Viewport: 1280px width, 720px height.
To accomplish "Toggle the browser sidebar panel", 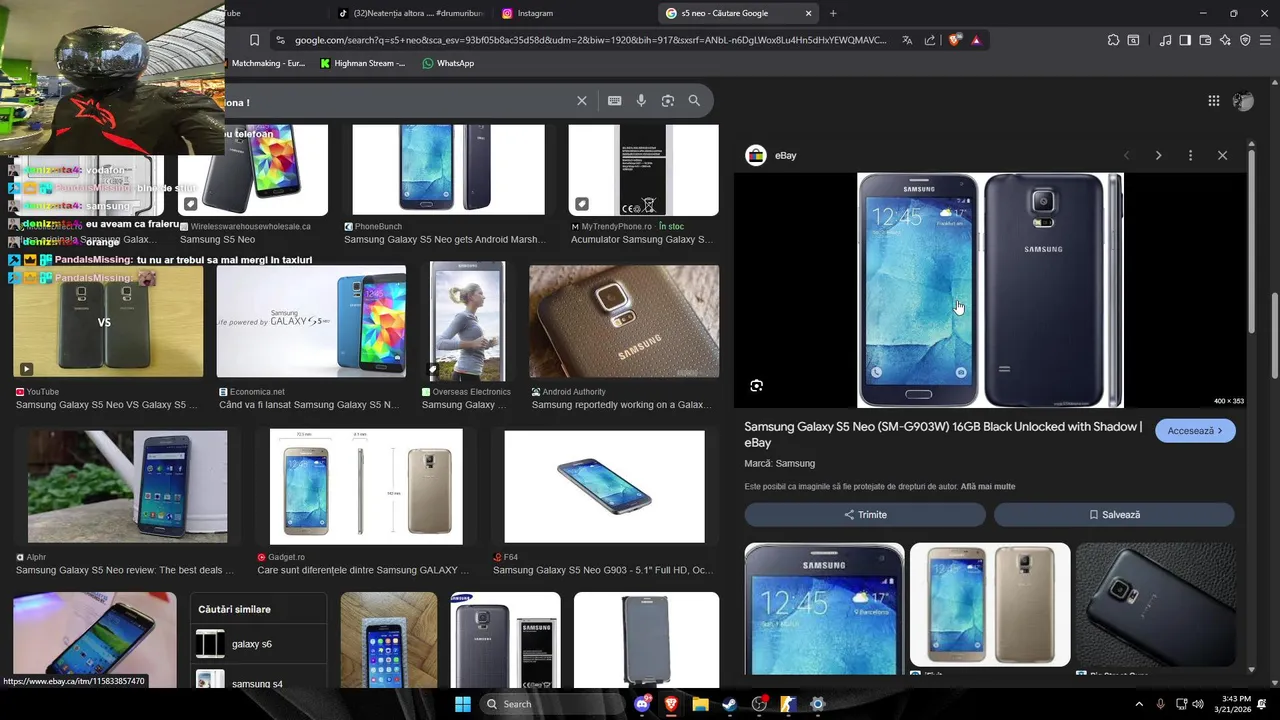I will [1185, 40].
